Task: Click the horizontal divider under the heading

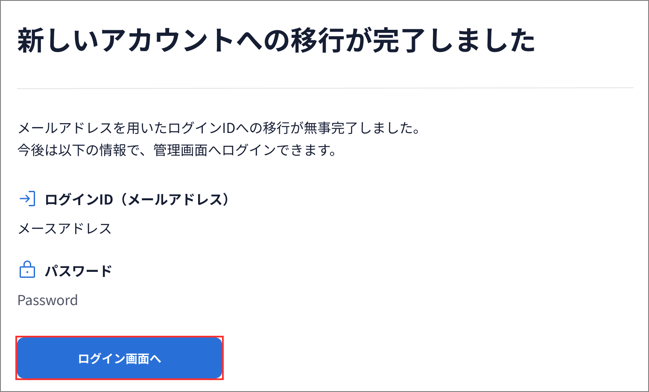Action: [325, 88]
